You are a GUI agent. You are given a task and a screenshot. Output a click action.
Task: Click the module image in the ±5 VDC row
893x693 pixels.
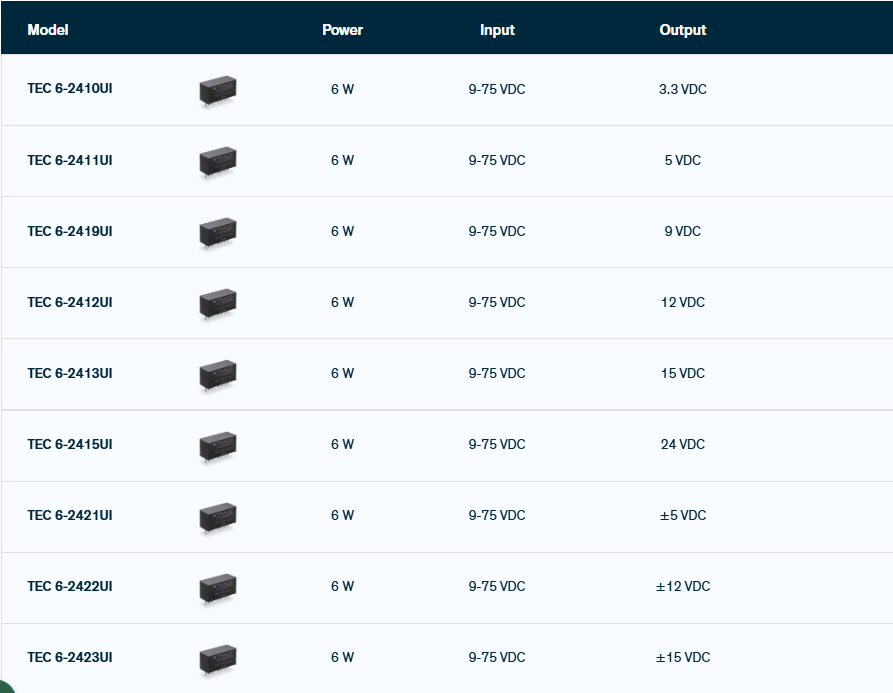[x=218, y=517]
